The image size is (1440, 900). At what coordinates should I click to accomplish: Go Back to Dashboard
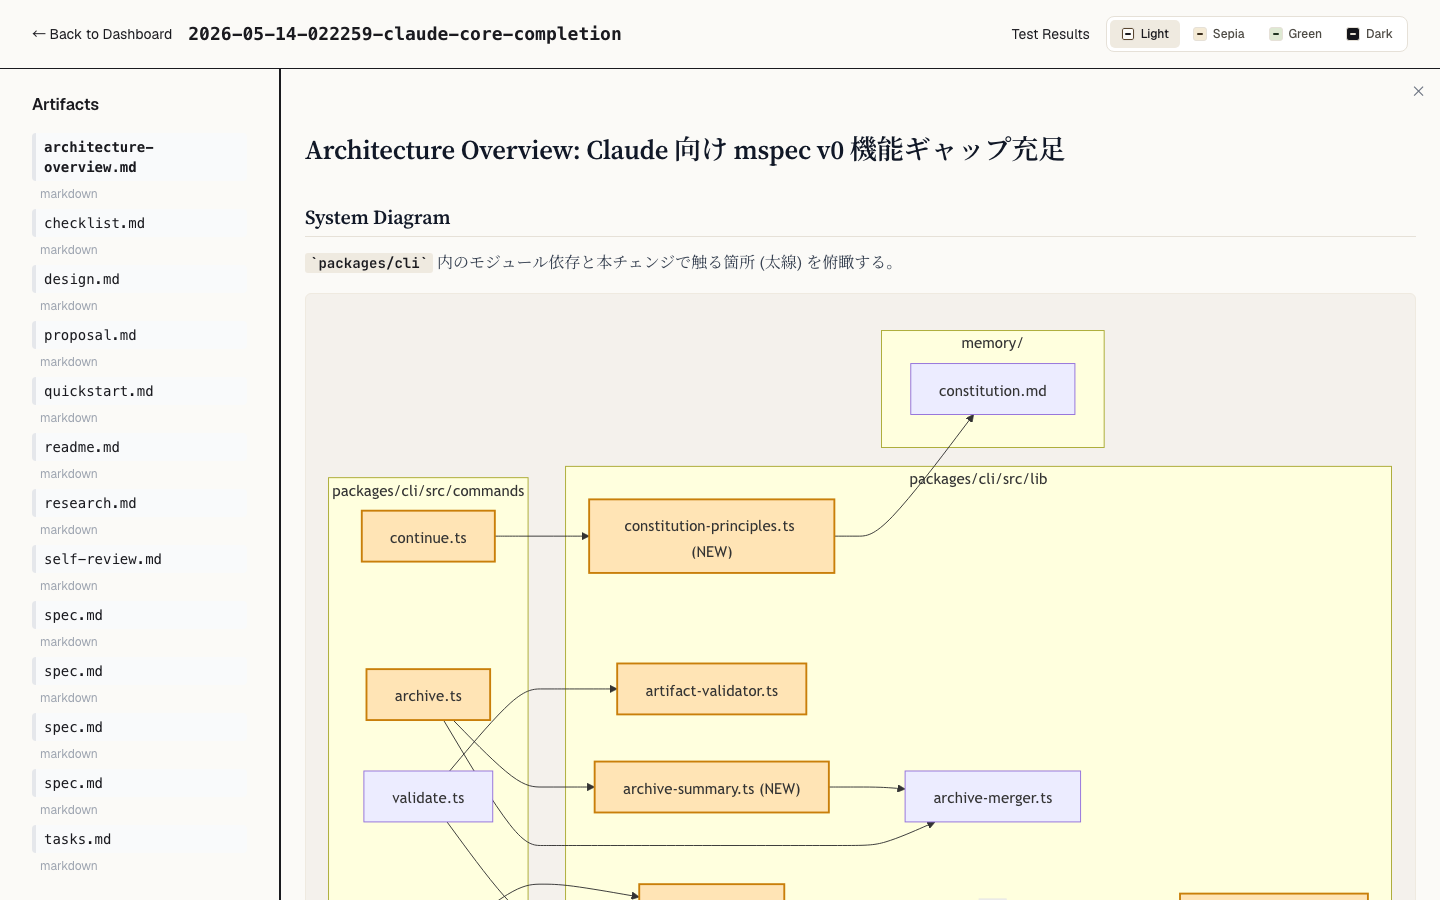pos(102,34)
